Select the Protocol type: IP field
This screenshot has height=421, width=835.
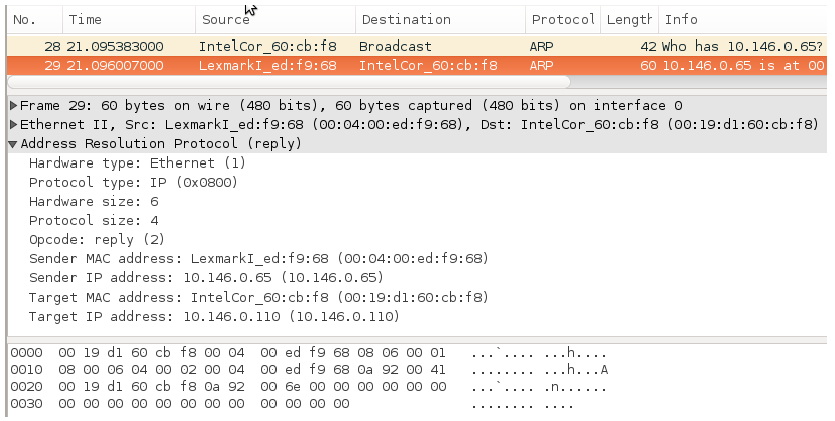[133, 182]
